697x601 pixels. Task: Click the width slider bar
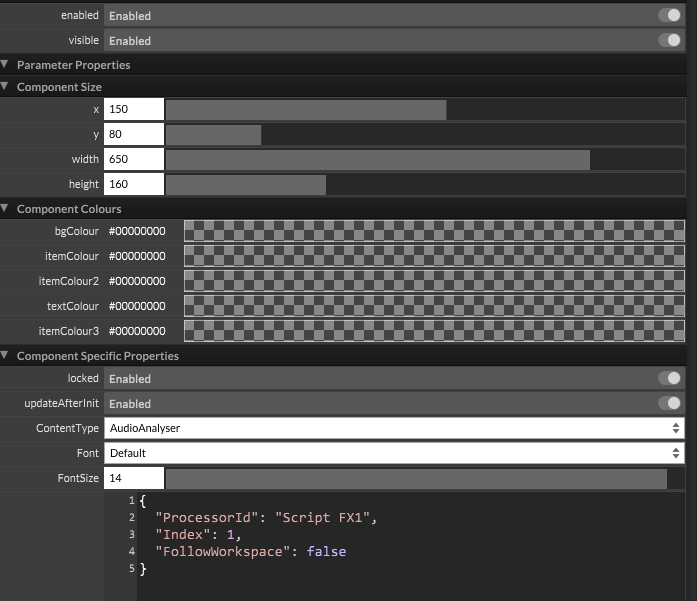tap(425, 160)
